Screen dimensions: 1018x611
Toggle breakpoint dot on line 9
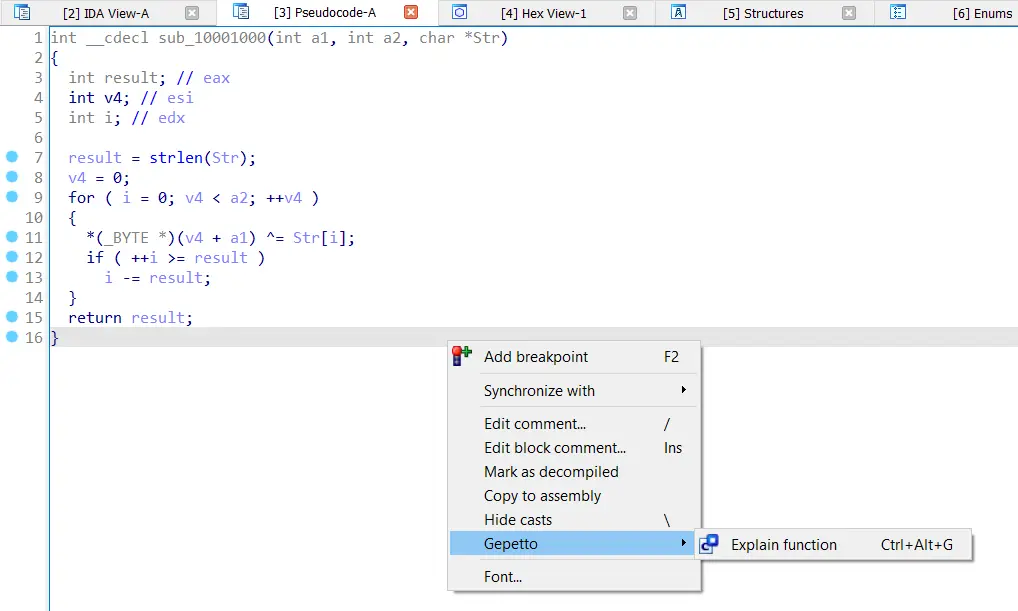(x=12, y=196)
